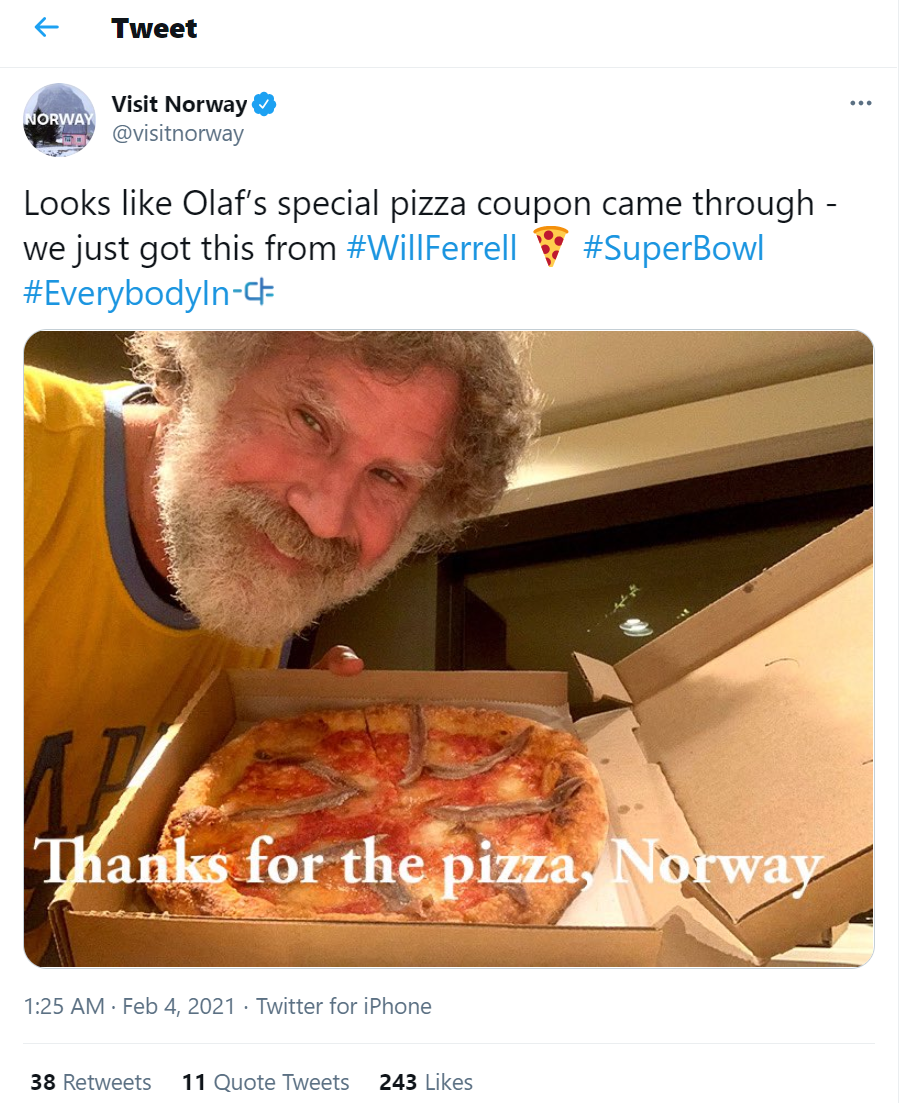This screenshot has width=912, height=1103.
Task: Open the #WillFerrell hashtag
Action: (x=431, y=247)
